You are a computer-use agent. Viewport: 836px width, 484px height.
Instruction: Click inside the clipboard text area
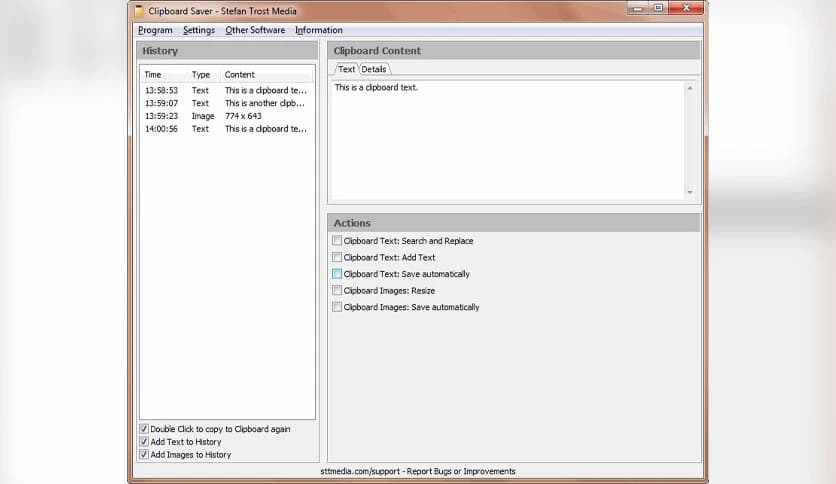tap(508, 141)
